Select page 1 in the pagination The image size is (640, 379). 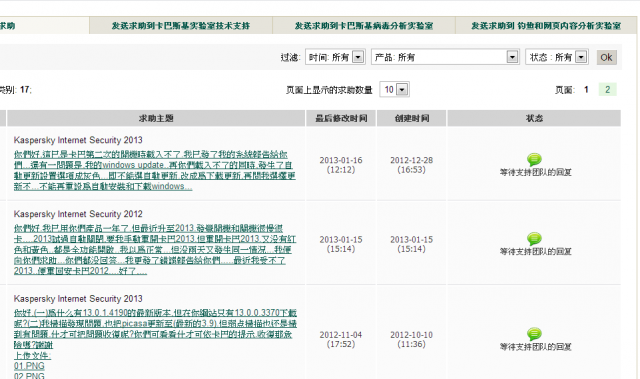586,90
